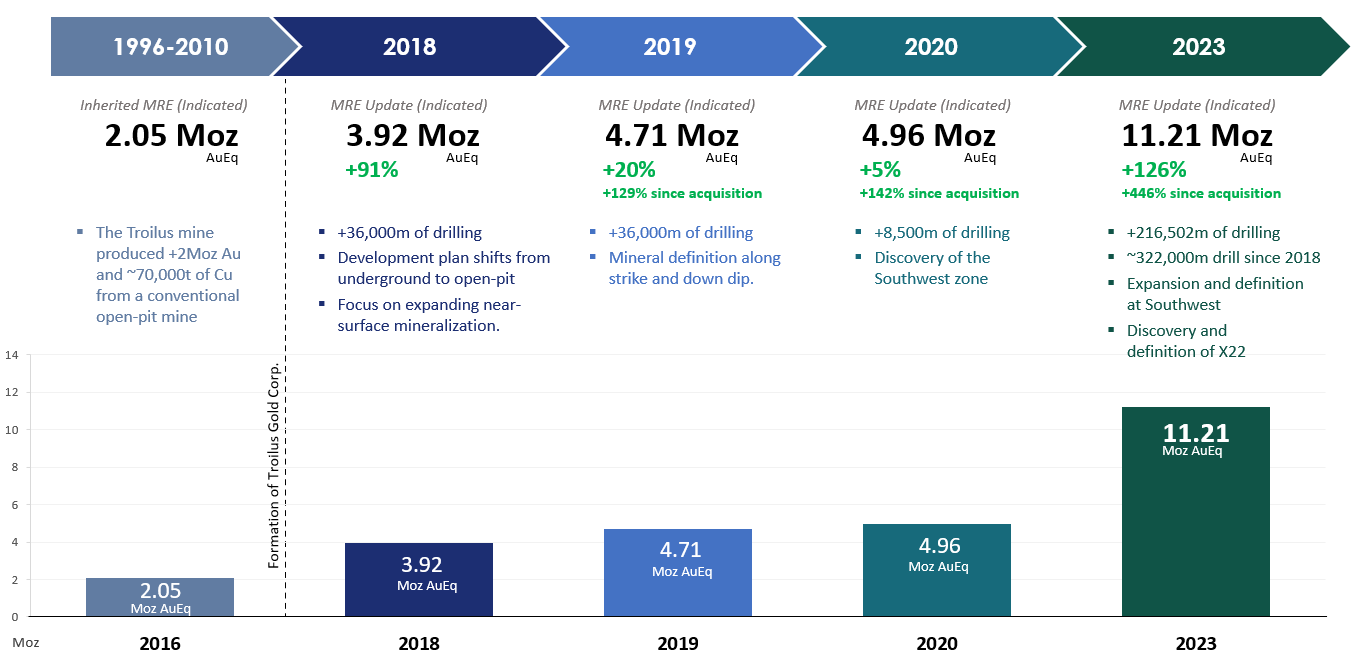Select the teal 4.96 Moz chart bar

tap(937, 570)
